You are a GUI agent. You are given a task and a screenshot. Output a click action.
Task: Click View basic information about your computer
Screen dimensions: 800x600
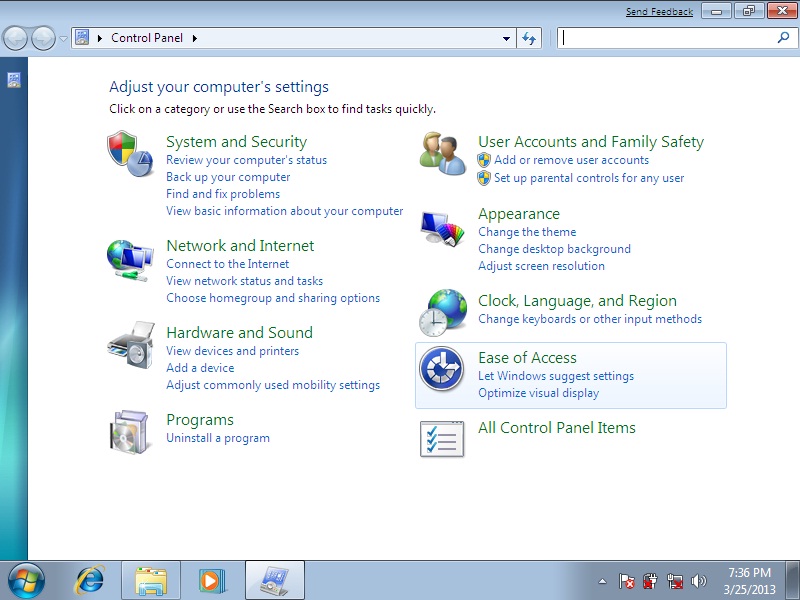pyautogui.click(x=285, y=211)
